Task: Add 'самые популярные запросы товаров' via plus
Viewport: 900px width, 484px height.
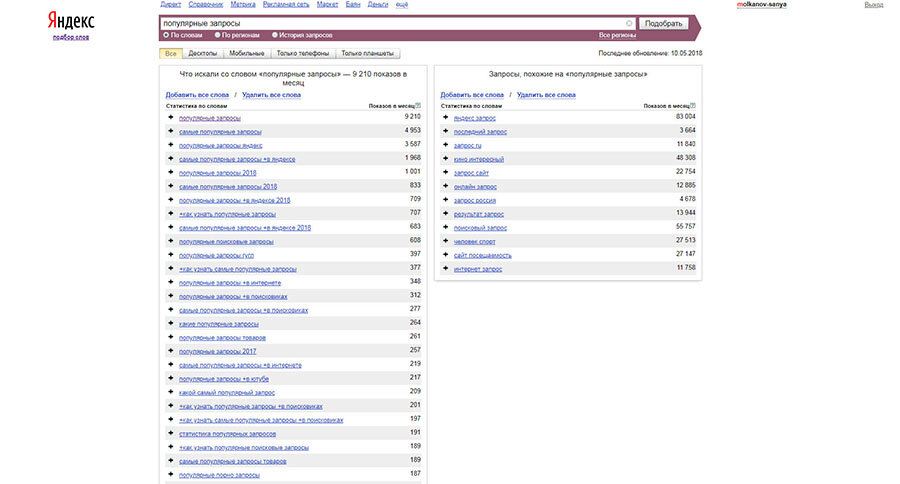Action: (170, 460)
